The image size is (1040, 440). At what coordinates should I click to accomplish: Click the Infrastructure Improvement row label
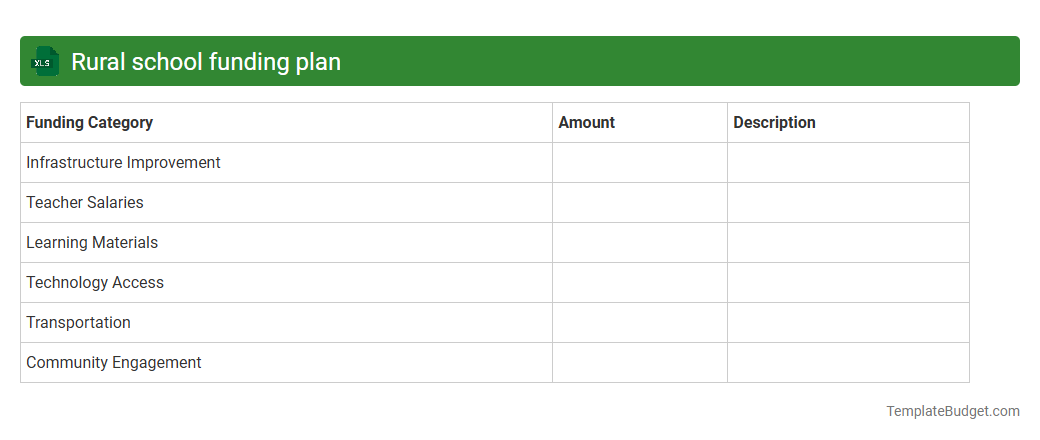pyautogui.click(x=123, y=163)
